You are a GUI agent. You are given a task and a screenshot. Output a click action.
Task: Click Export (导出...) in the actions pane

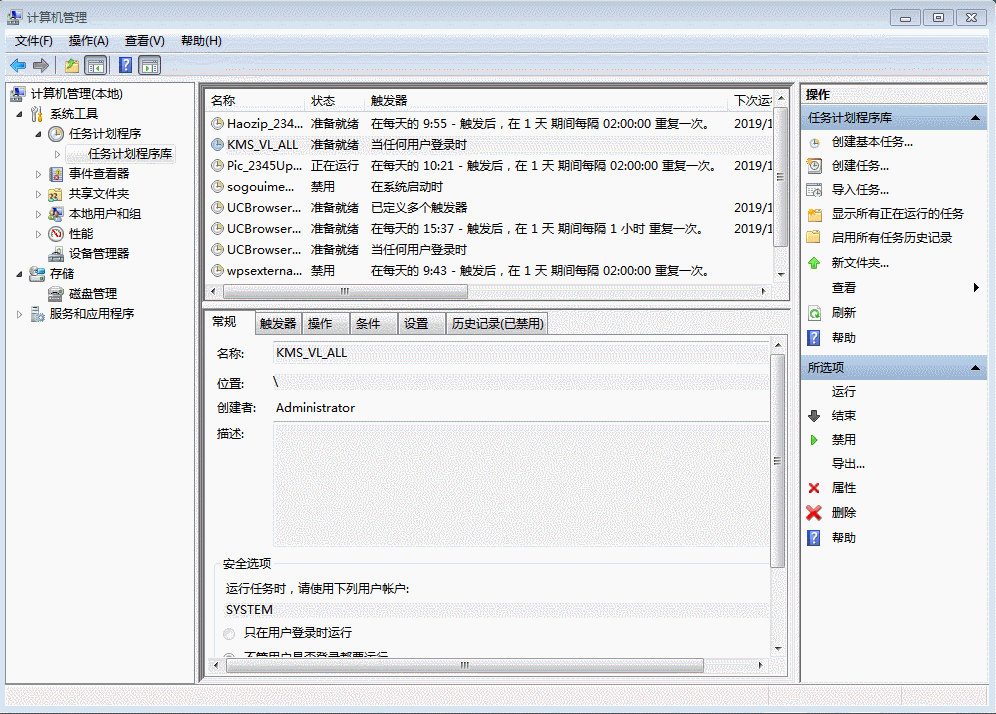pyautogui.click(x=848, y=464)
